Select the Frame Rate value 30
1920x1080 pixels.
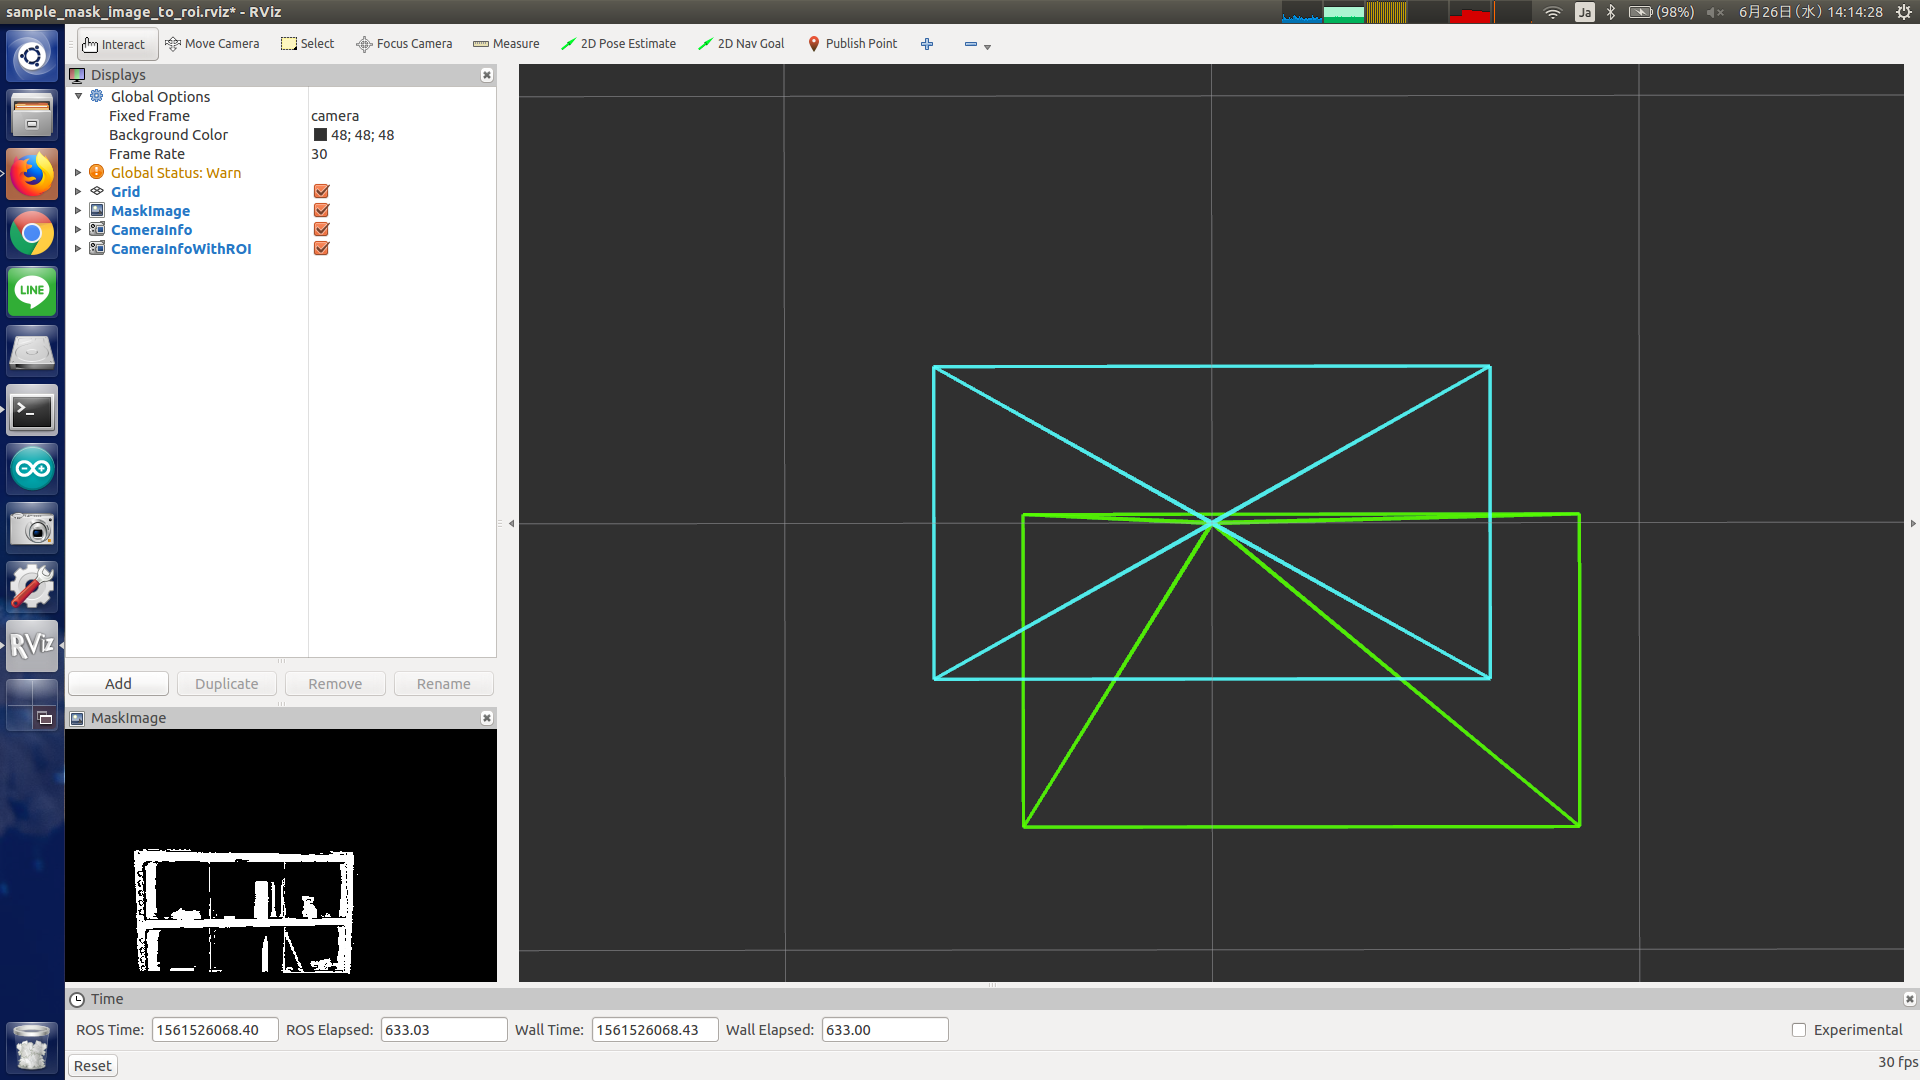tap(319, 154)
